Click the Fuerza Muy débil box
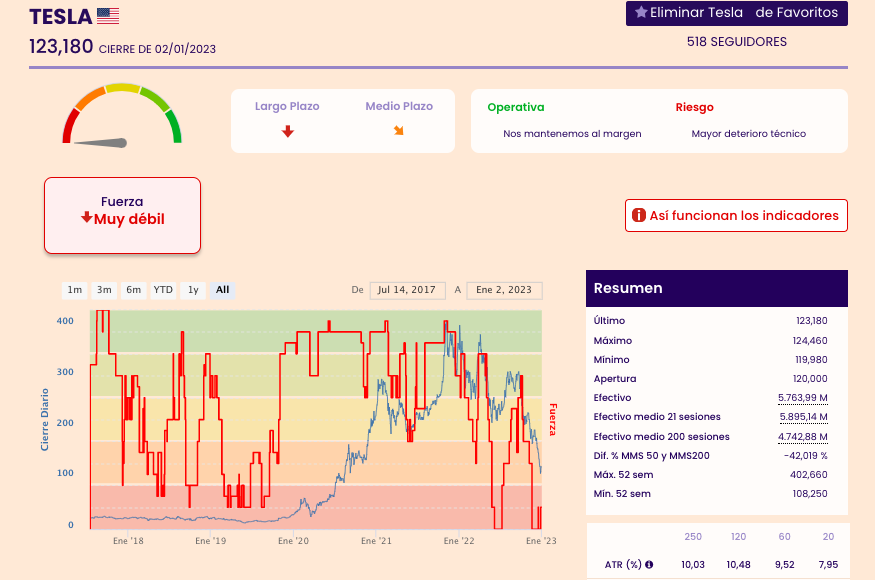Image resolution: width=875 pixels, height=580 pixels. [122, 215]
